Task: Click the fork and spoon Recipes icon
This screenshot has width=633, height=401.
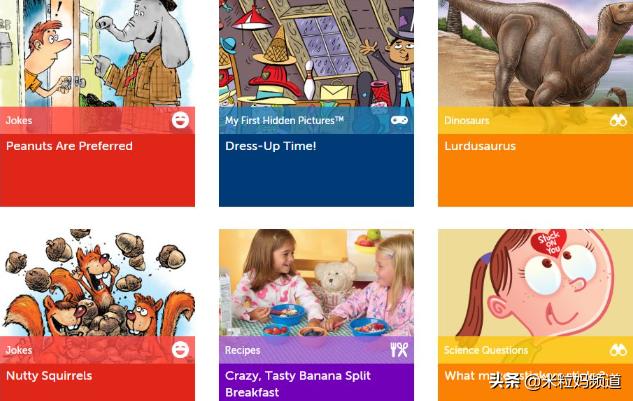Action: (399, 350)
